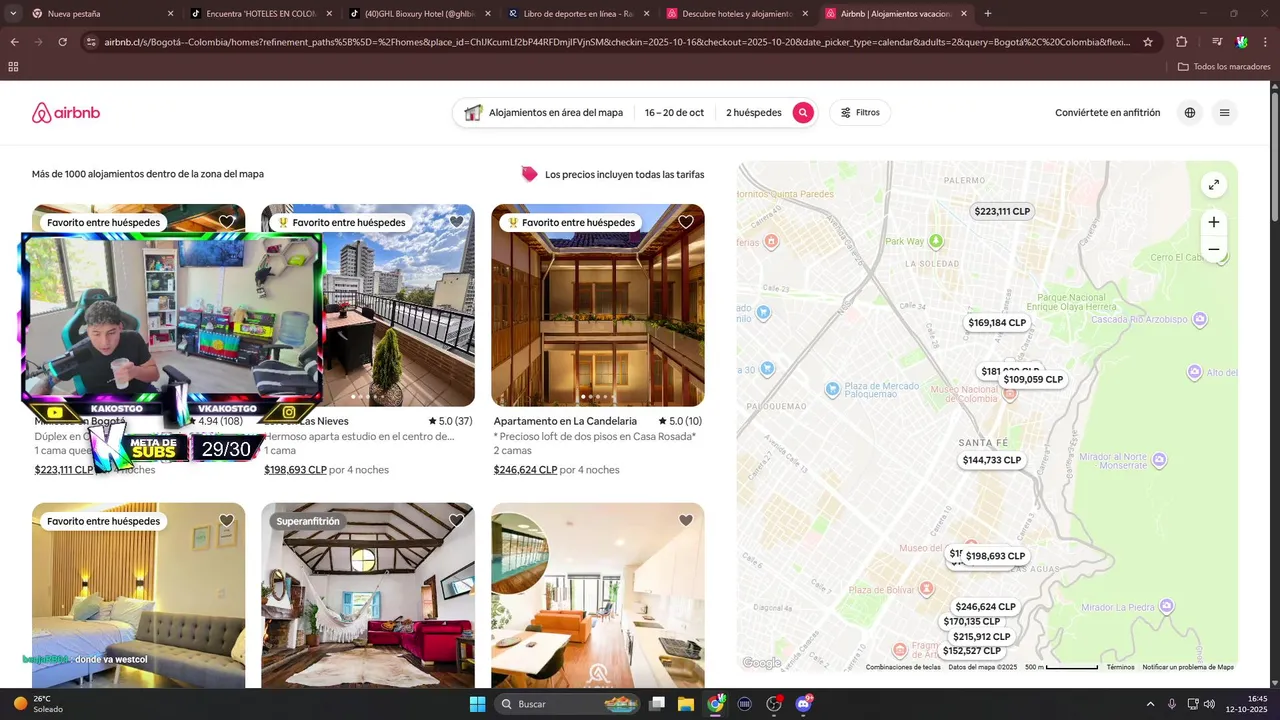The height and width of the screenshot is (720, 1280).
Task: Click the red search magnifier button
Action: [803, 113]
